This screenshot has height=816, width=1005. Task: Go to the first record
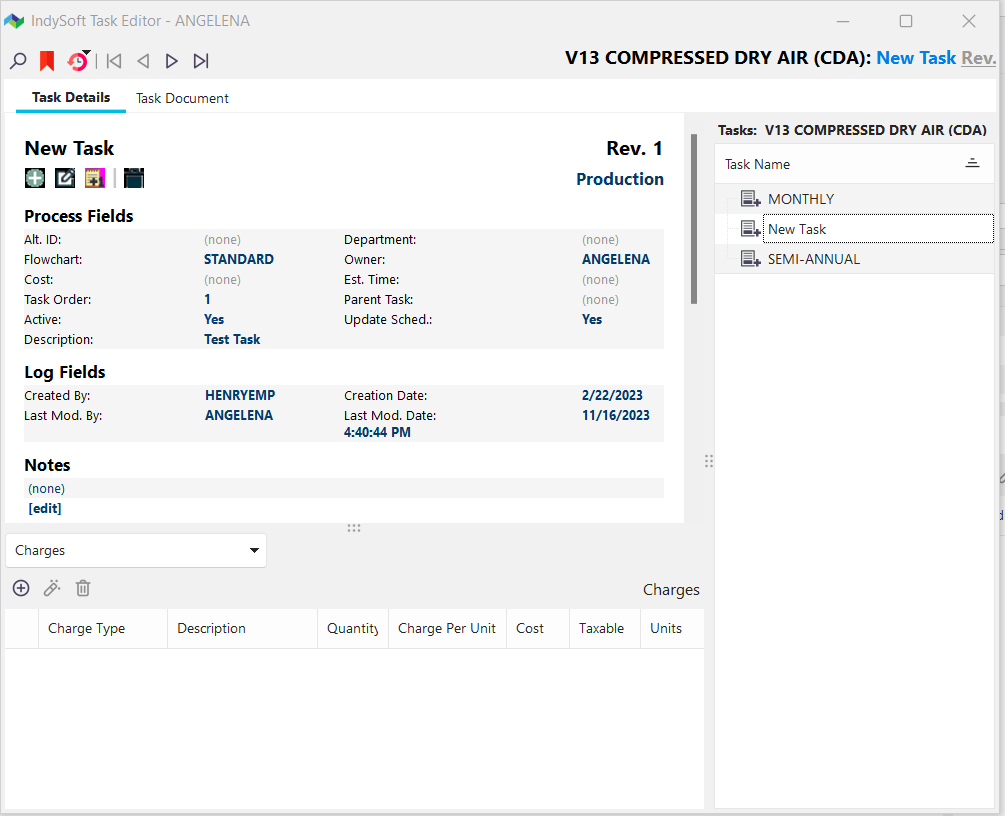(114, 61)
